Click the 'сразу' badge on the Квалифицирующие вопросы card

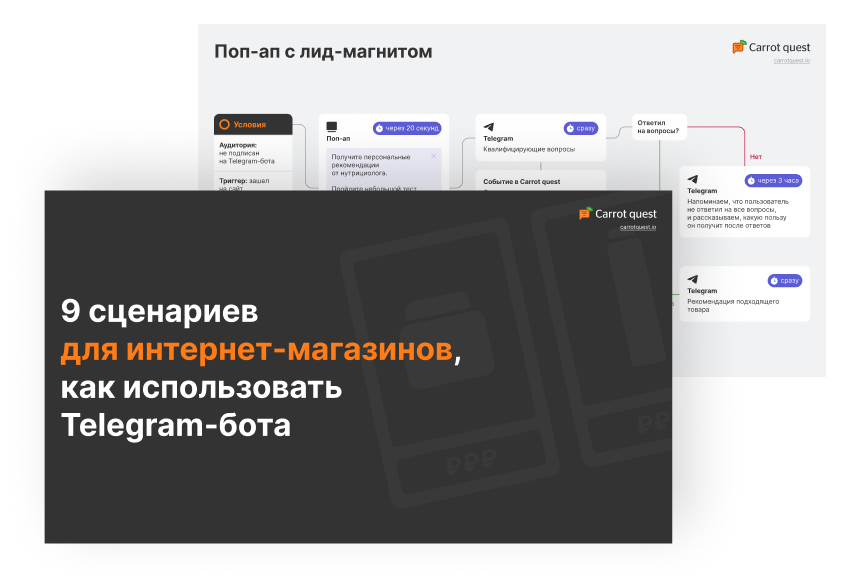coord(581,128)
